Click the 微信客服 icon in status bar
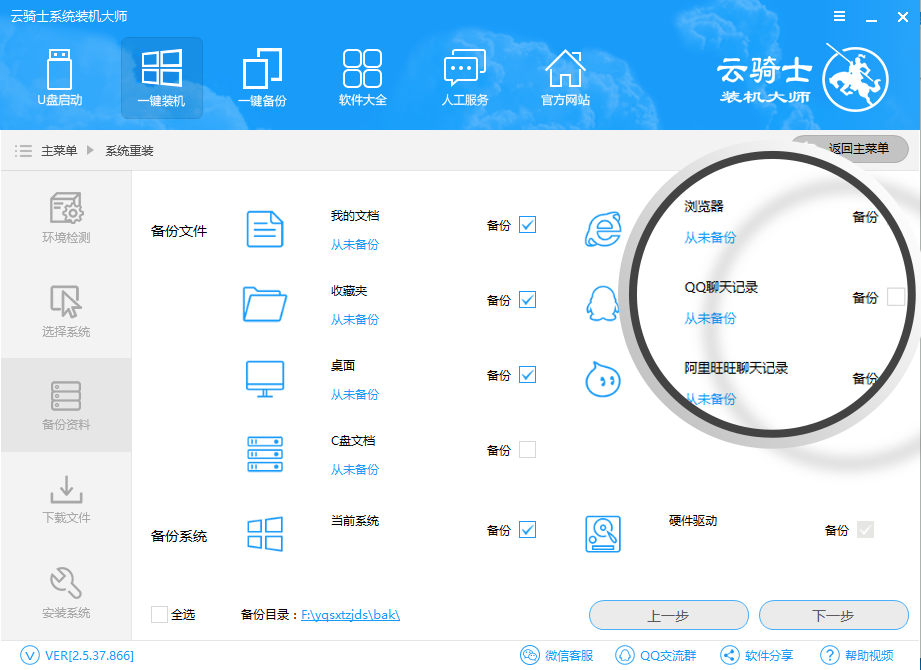 click(x=530, y=655)
